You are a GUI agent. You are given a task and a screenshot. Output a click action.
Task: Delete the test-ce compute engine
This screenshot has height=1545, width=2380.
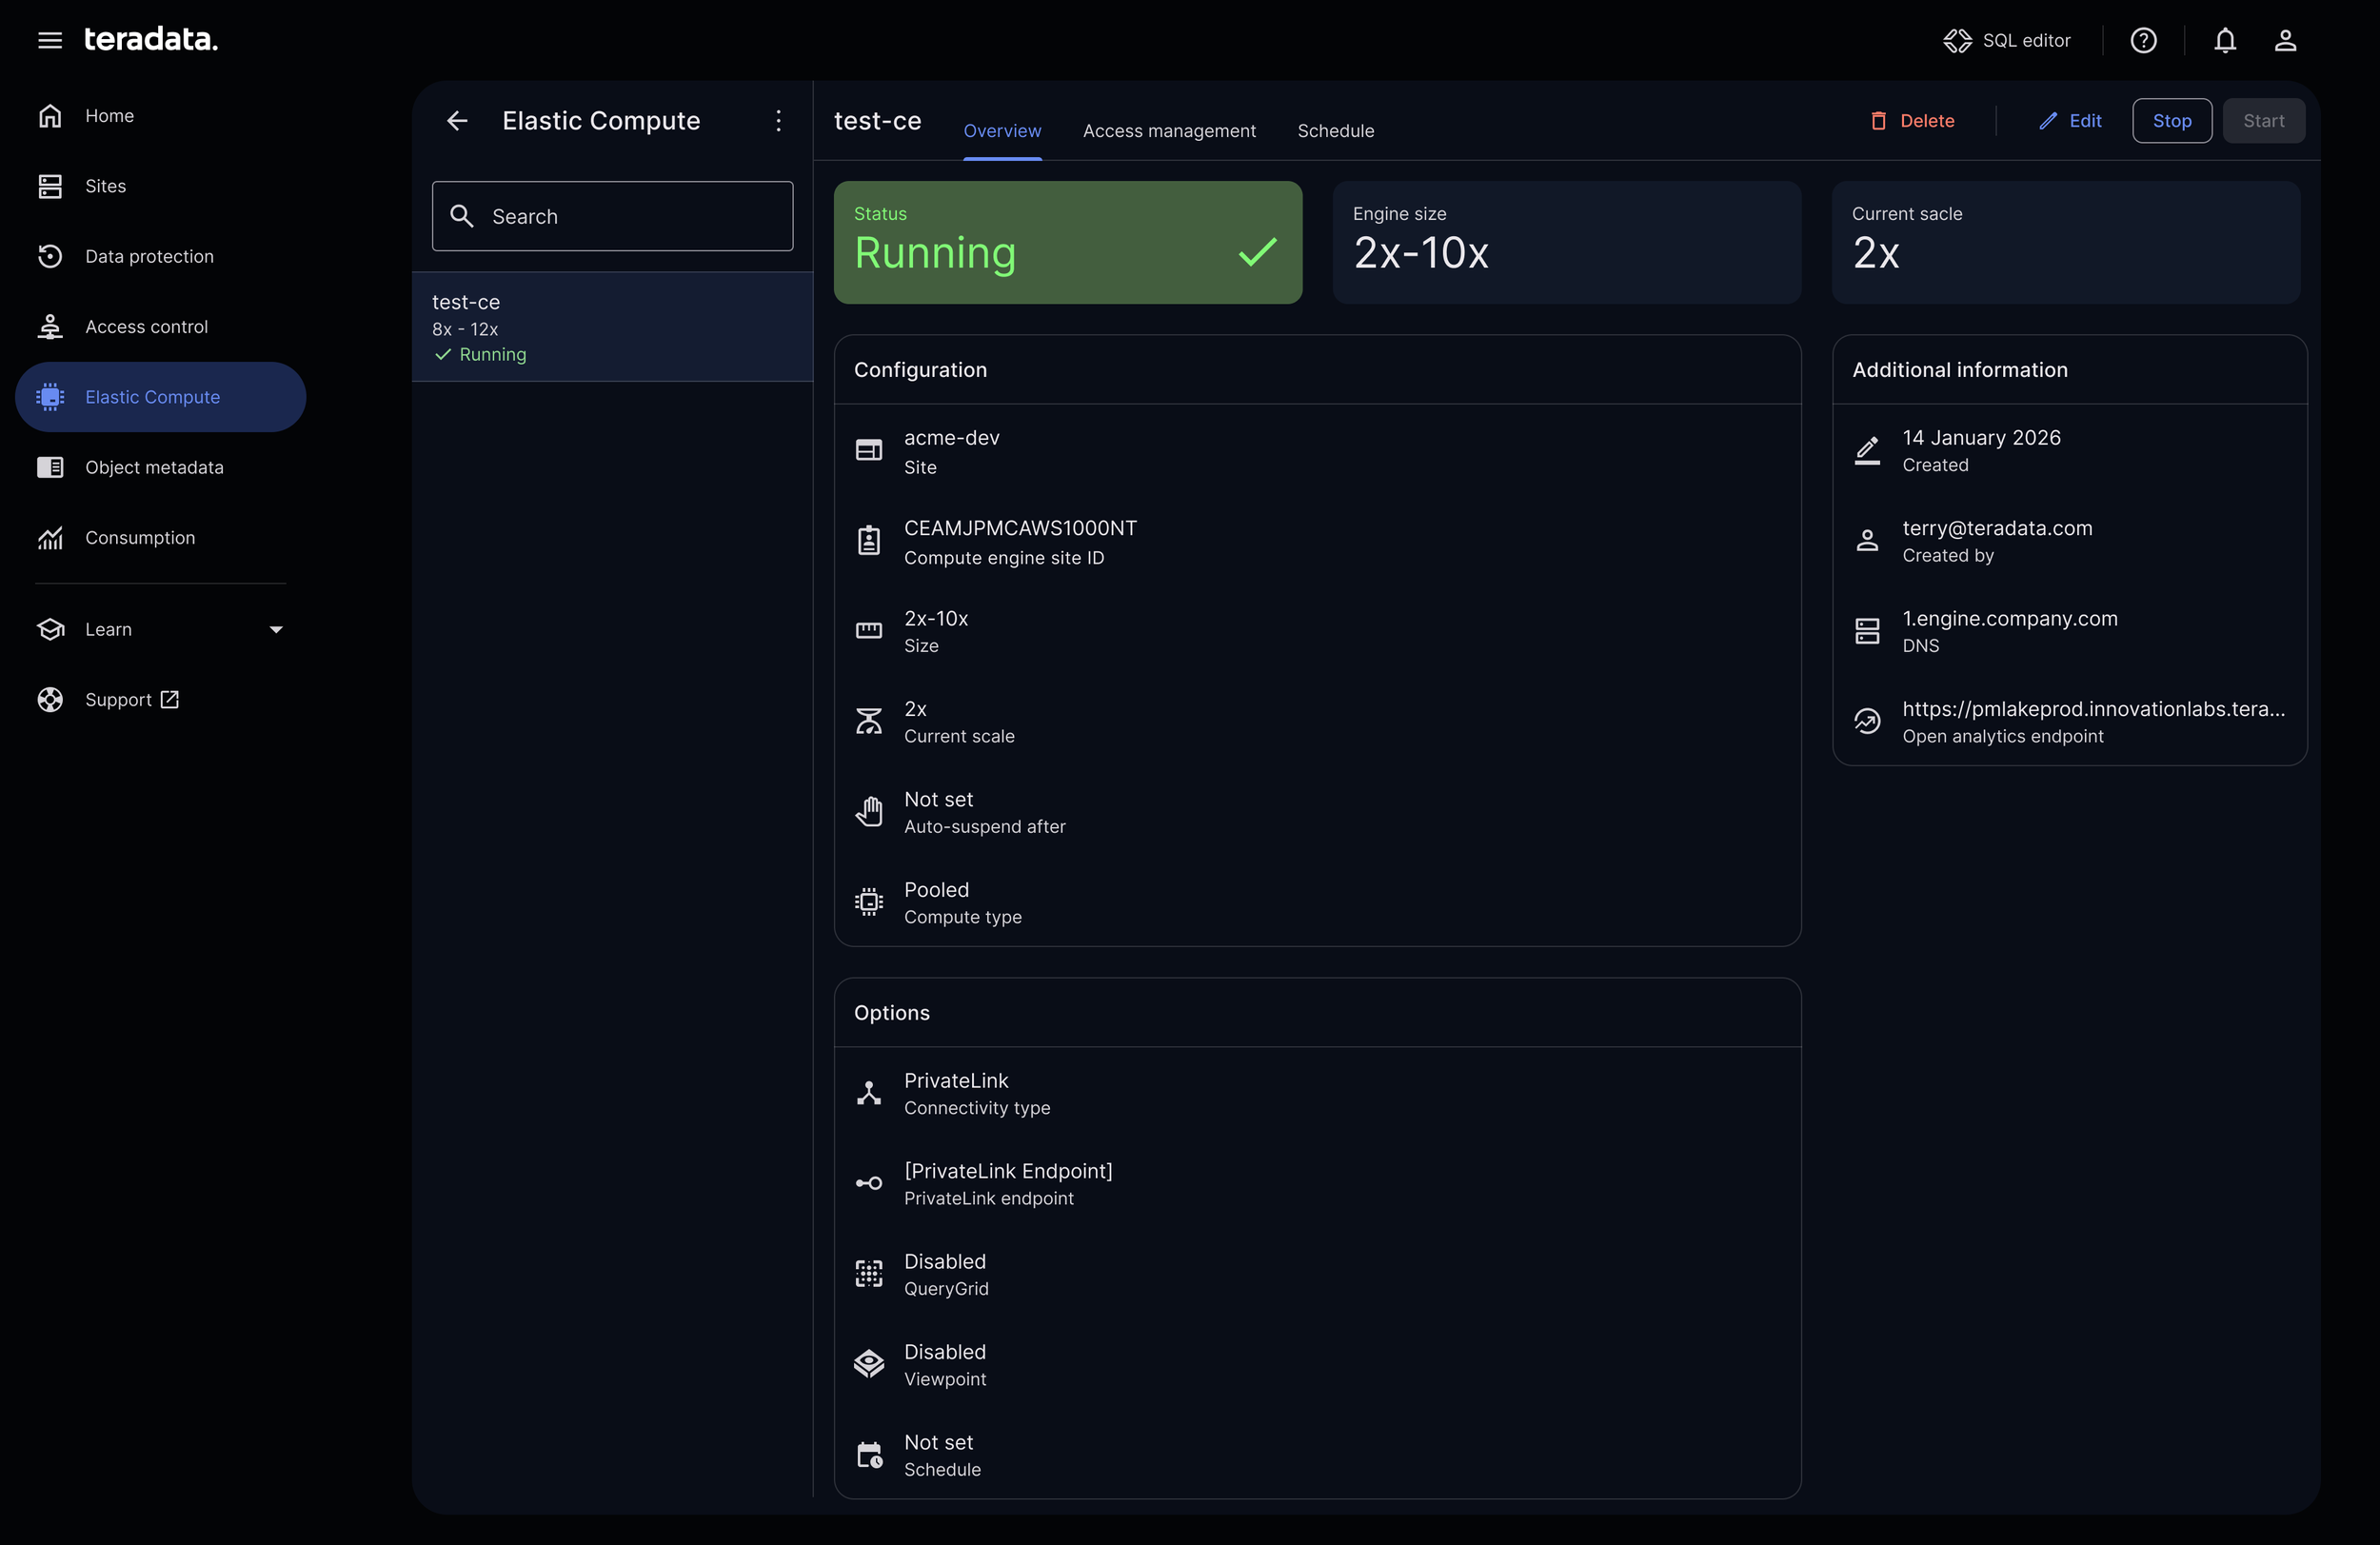tap(1912, 121)
